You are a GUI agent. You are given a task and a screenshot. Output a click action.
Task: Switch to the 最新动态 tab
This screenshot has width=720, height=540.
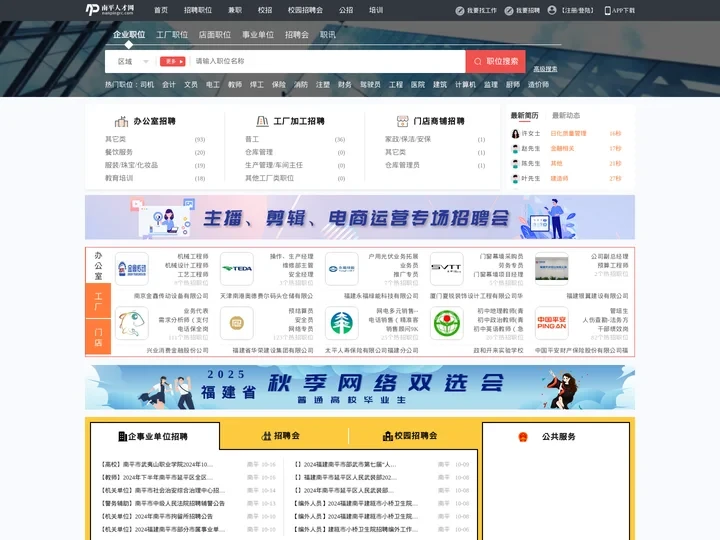[x=566, y=116]
